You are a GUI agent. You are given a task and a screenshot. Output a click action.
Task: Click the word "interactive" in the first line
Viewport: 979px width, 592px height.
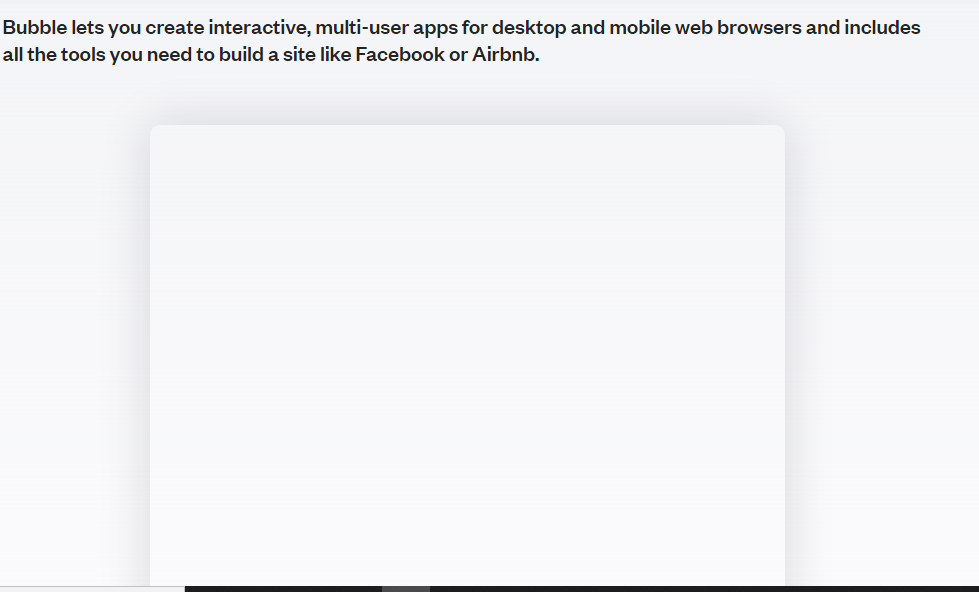coord(257,27)
